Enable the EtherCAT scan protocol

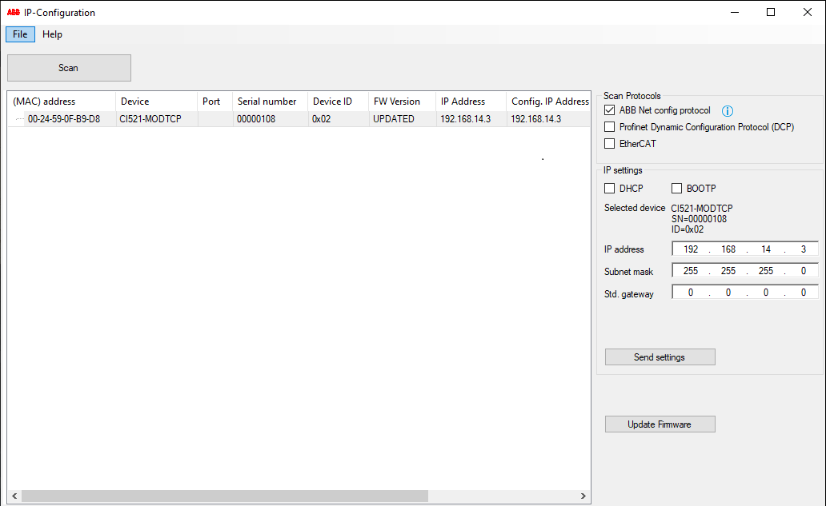click(x=610, y=144)
